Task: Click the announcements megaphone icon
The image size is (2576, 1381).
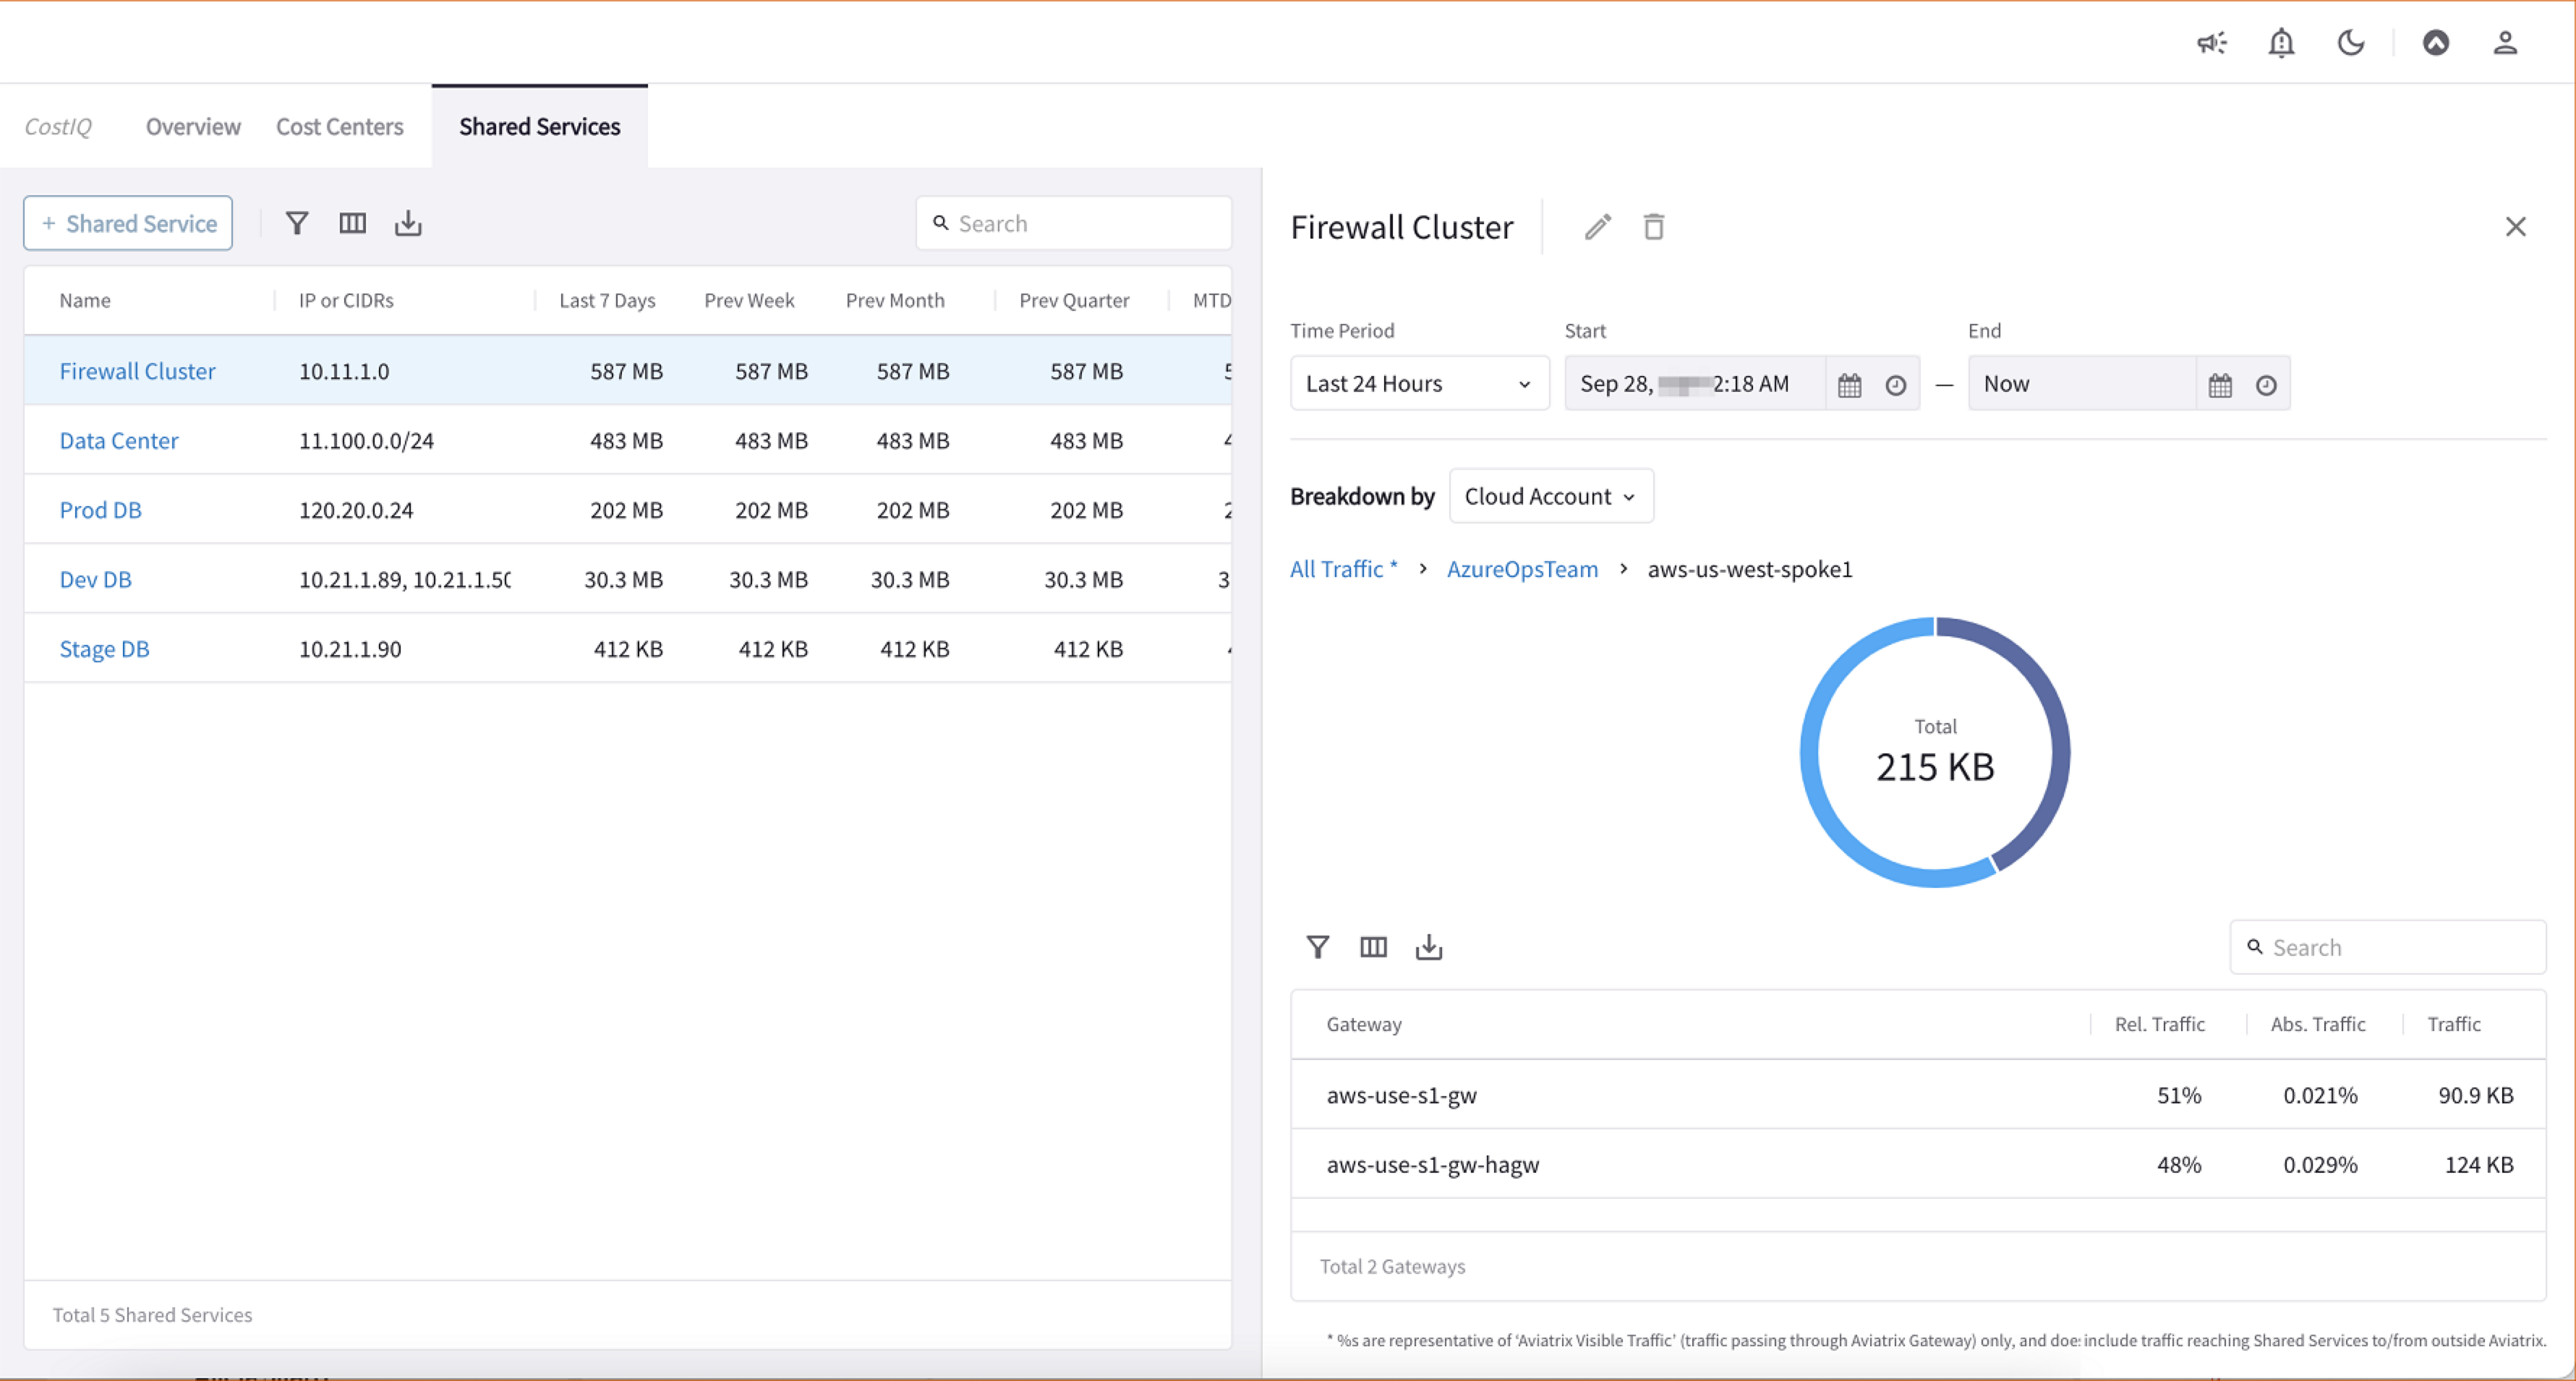Action: [2211, 42]
